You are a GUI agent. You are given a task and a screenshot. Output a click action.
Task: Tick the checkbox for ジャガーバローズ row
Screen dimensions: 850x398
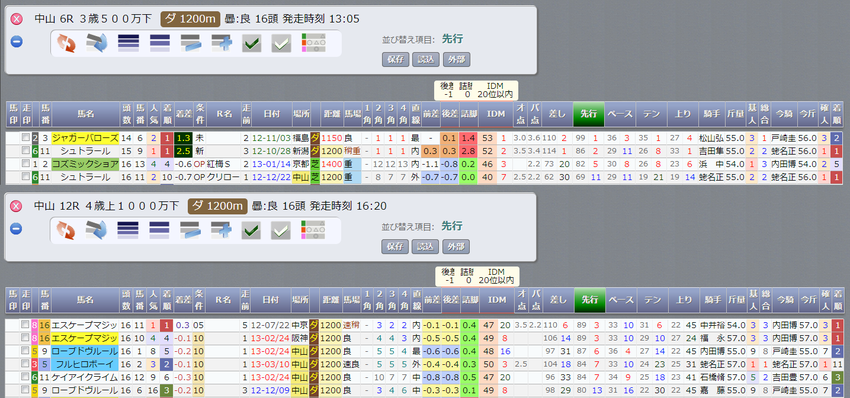tap(25, 138)
